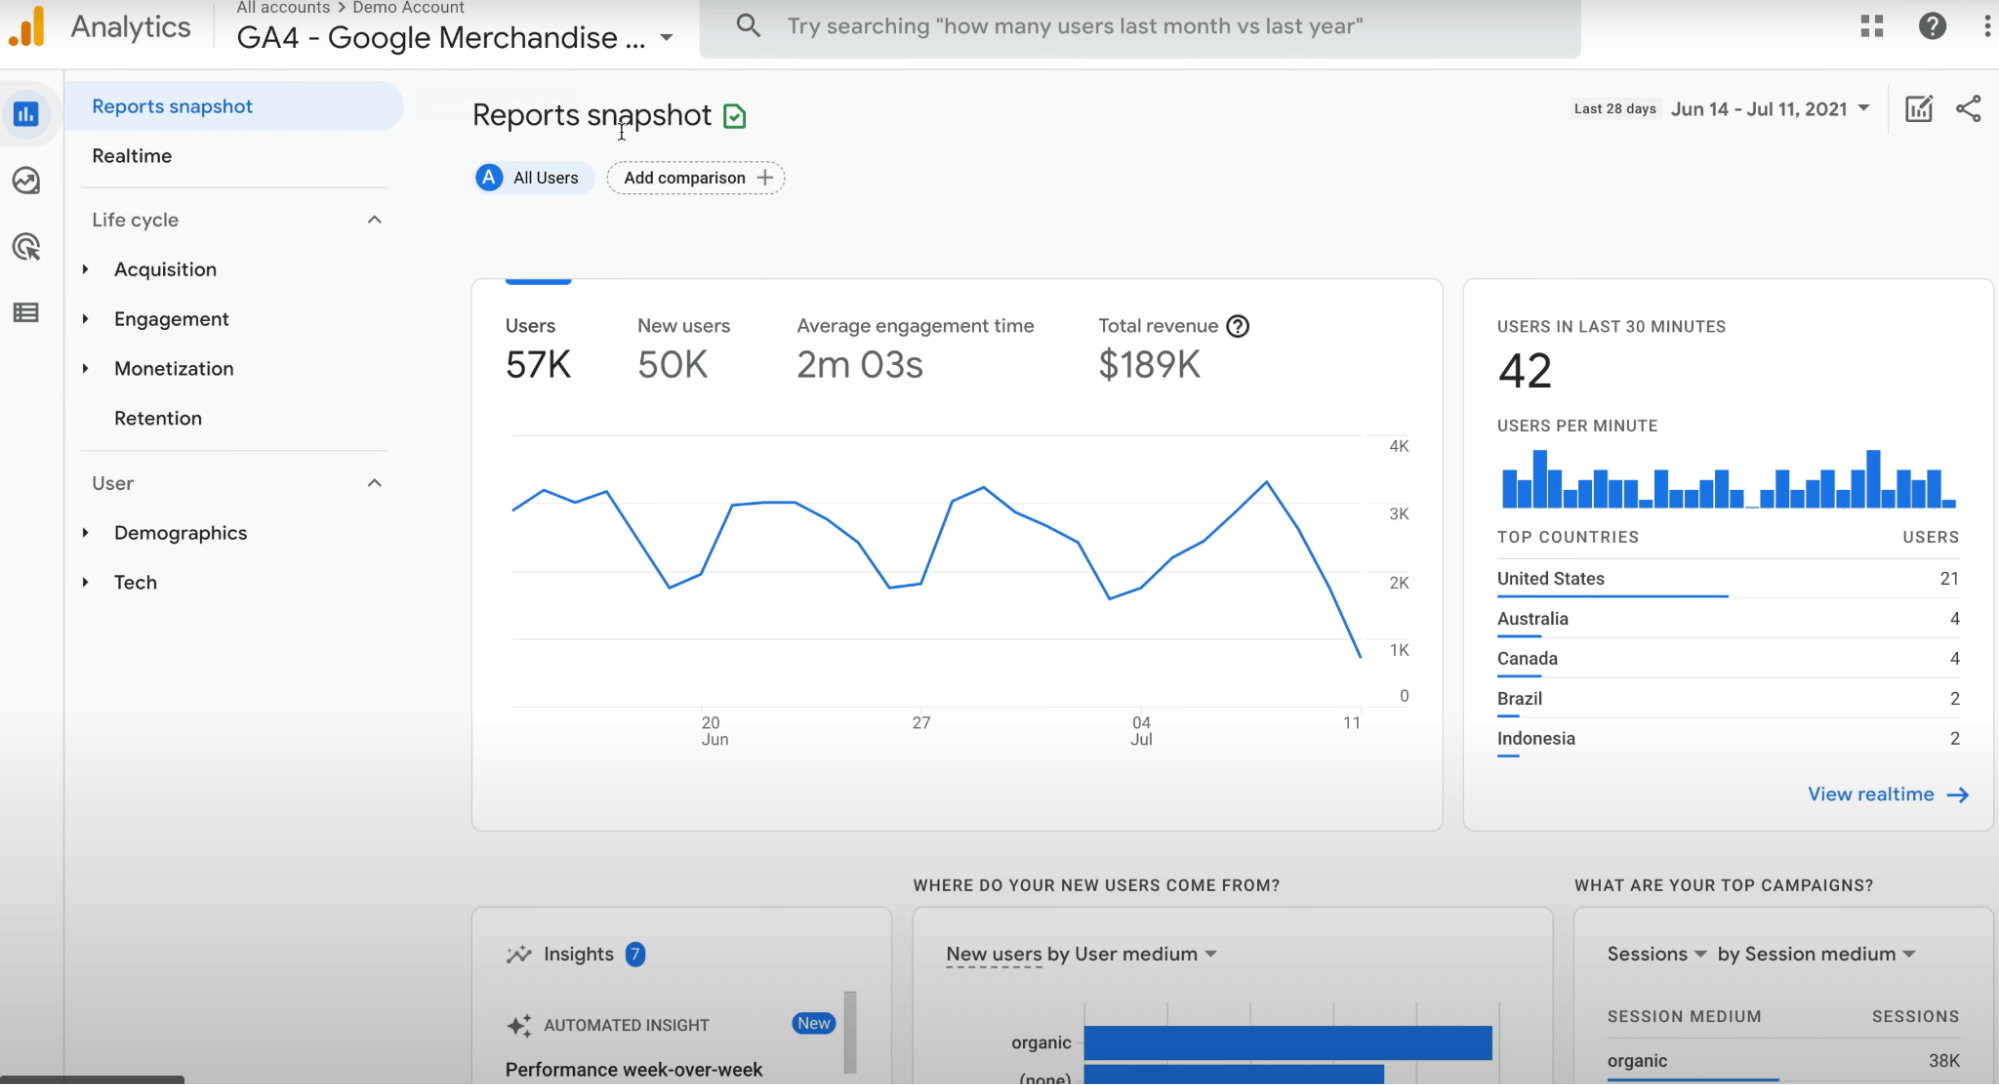Open the Explore icon in left rail

click(x=26, y=181)
